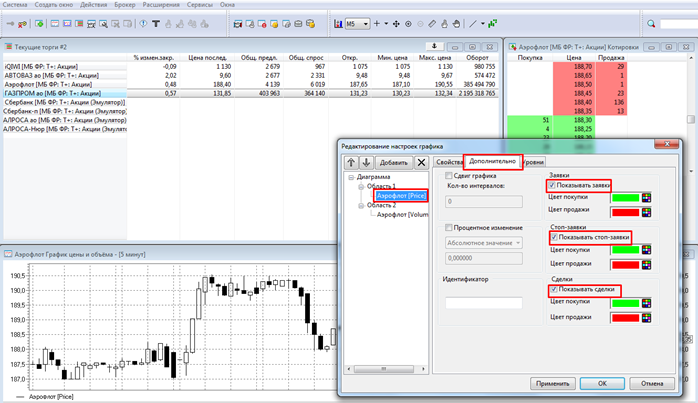The height and width of the screenshot is (403, 698).
Task: Click the Отмена button
Action: click(x=652, y=383)
